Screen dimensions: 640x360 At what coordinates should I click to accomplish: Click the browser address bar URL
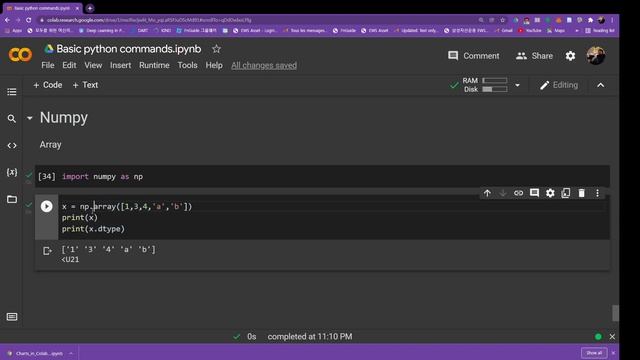149,20
